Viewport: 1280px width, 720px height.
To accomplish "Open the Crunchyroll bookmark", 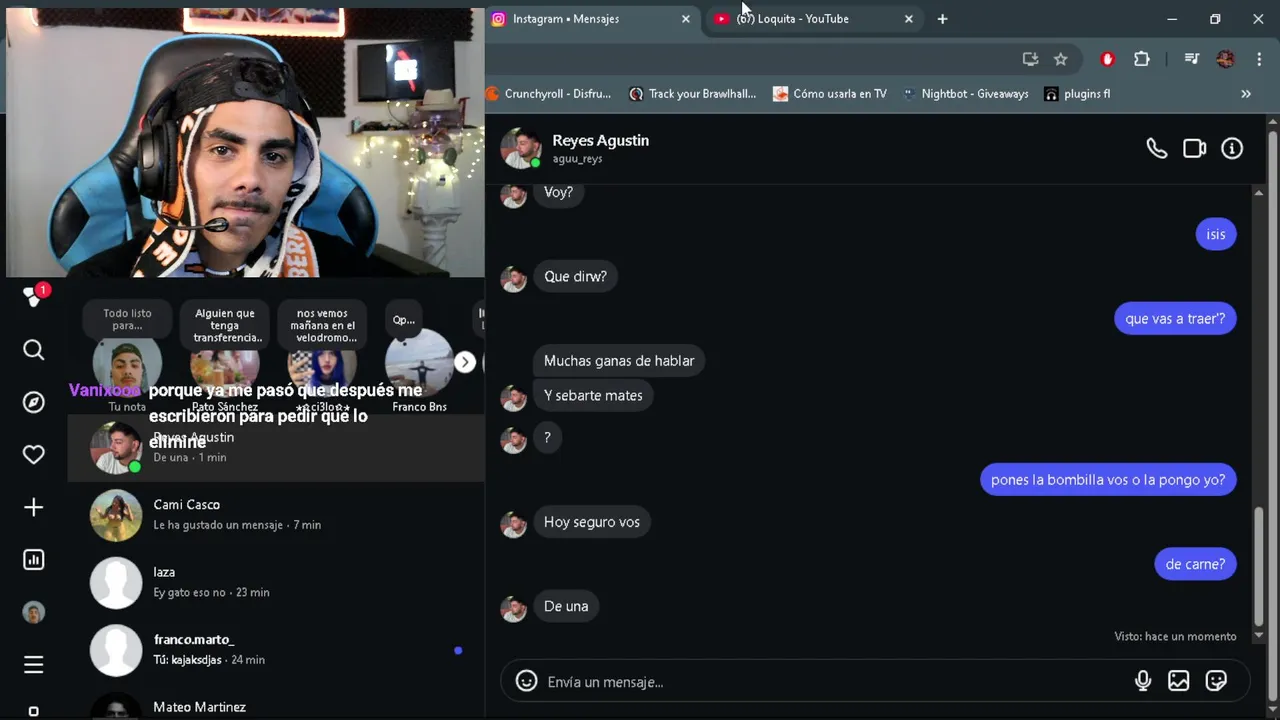I will pyautogui.click(x=549, y=94).
